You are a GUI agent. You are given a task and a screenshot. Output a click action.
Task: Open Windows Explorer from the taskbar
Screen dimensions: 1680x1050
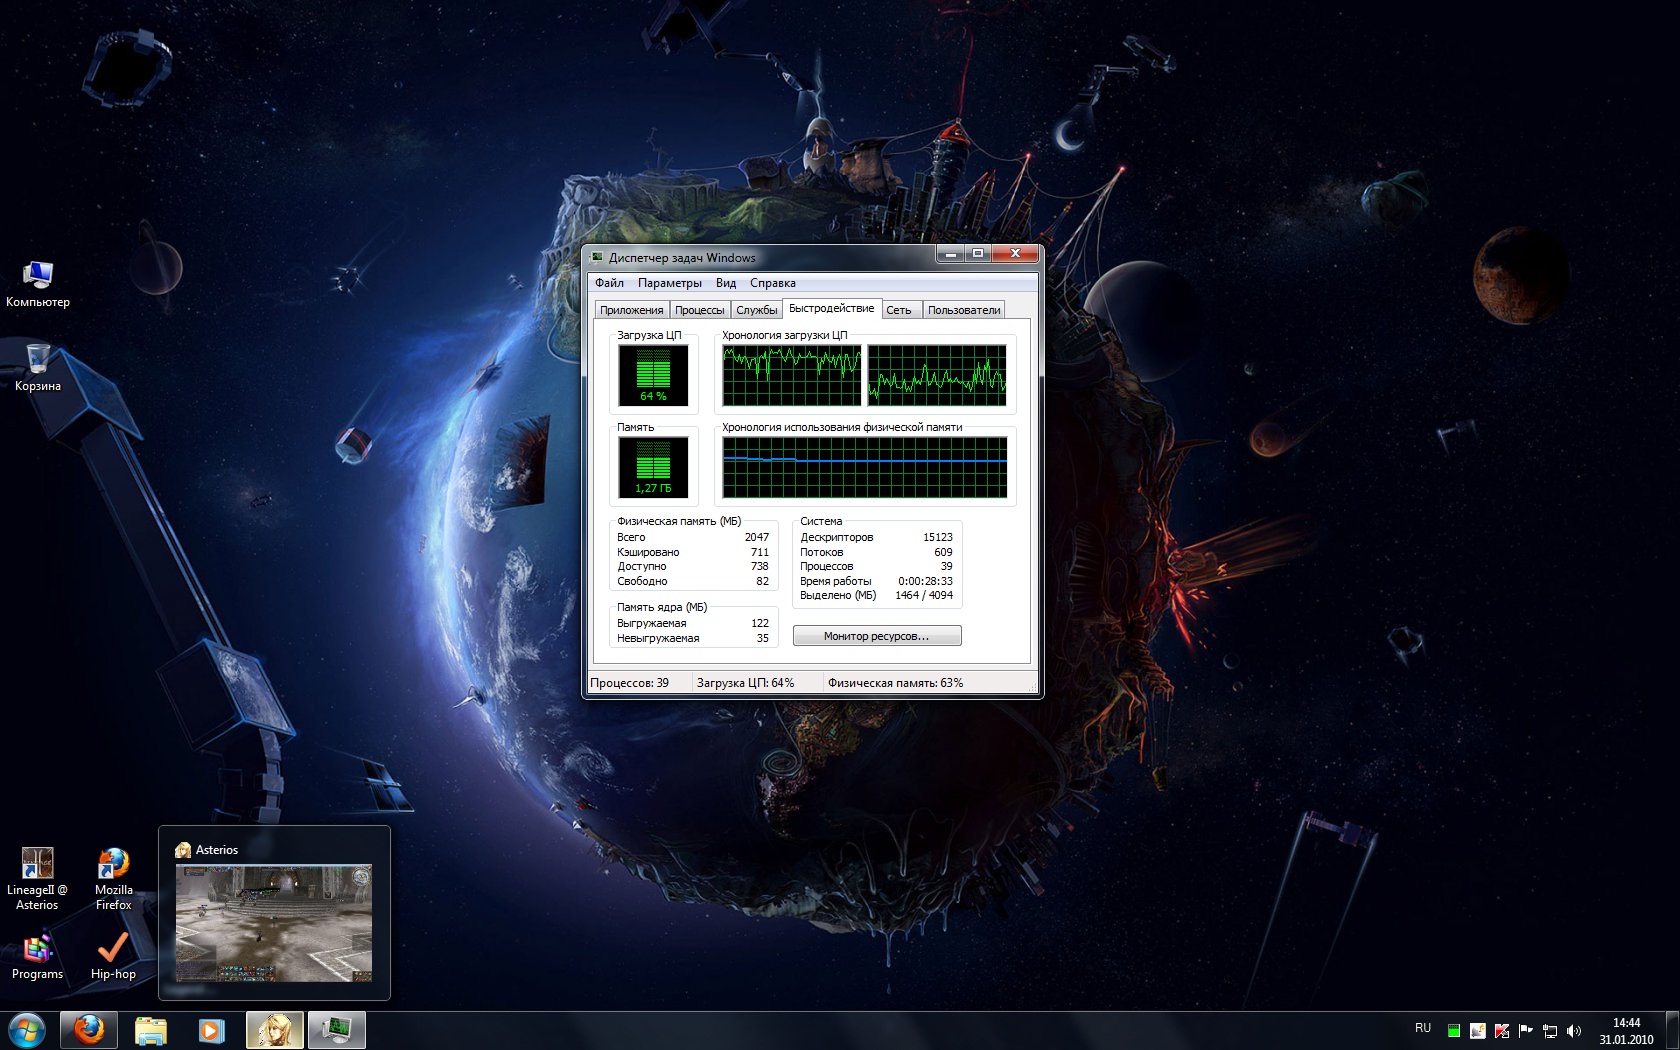(151, 1030)
